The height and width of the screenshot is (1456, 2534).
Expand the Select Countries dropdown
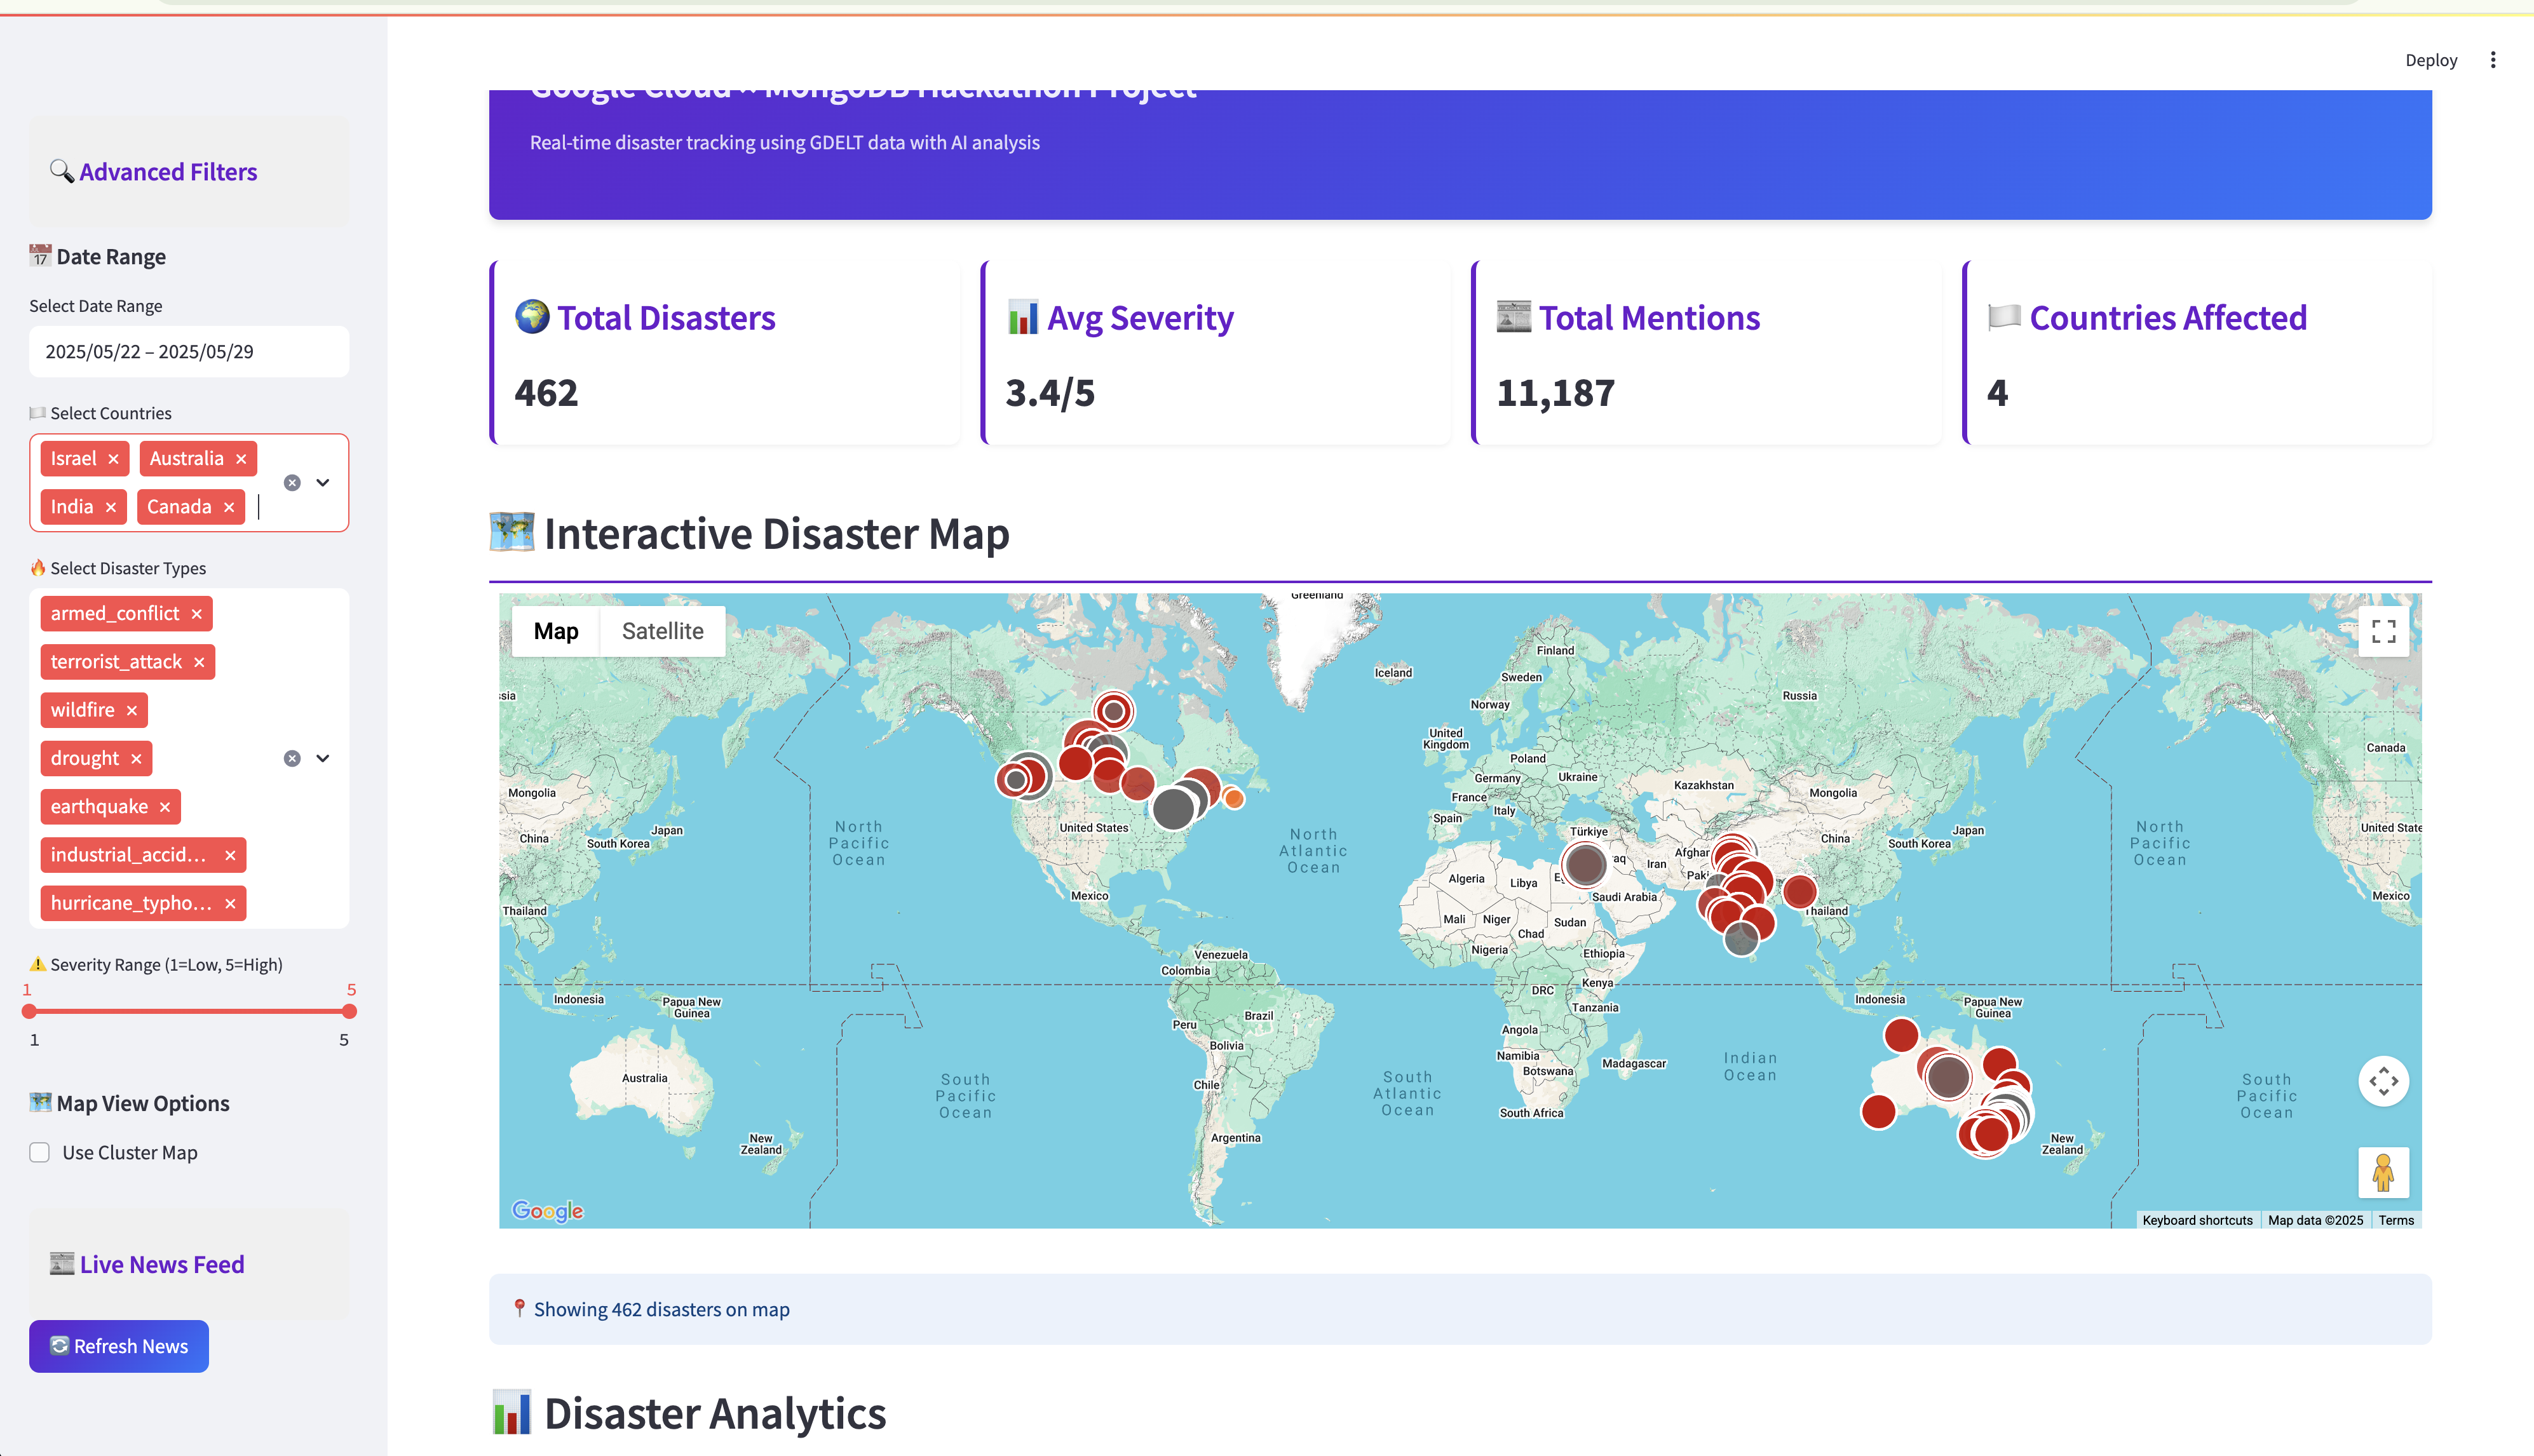click(x=323, y=483)
